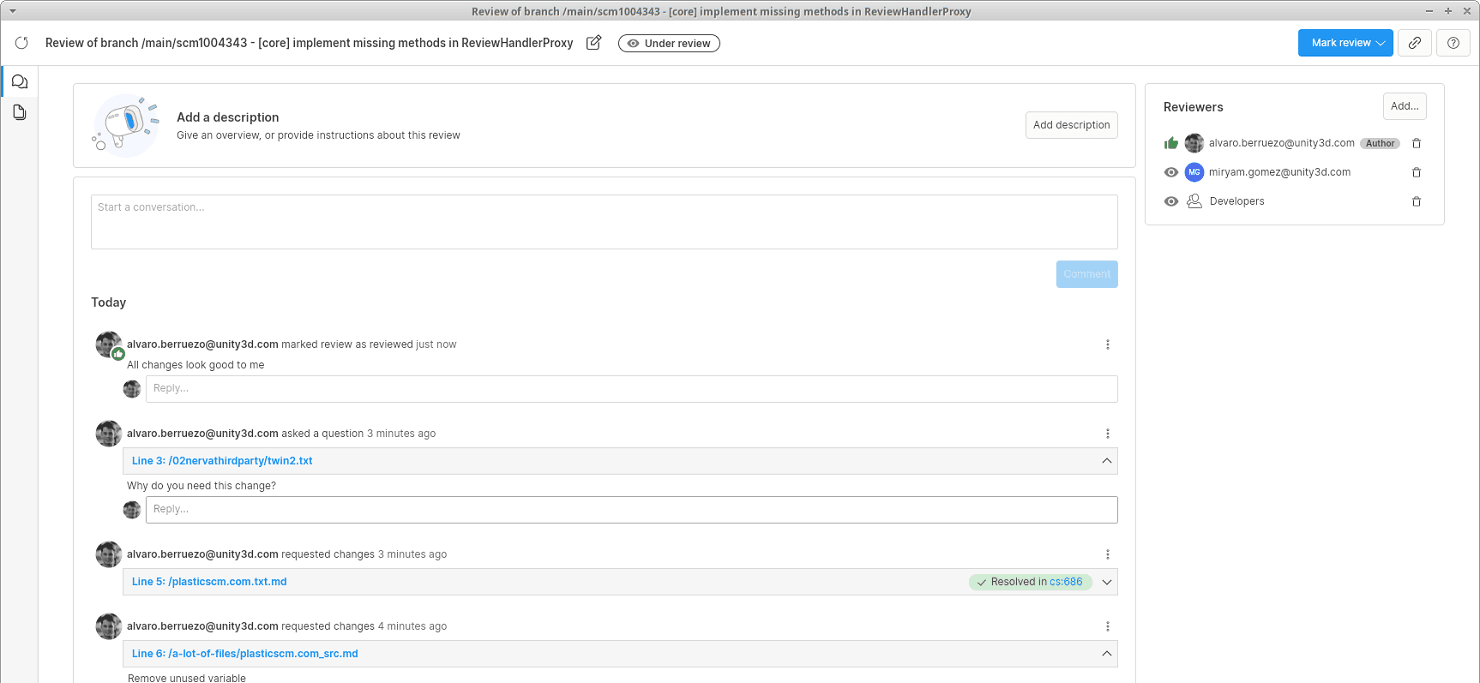Viewport: 1480px width, 683px height.
Task: Click the edit review title pencil icon
Action: pos(594,43)
